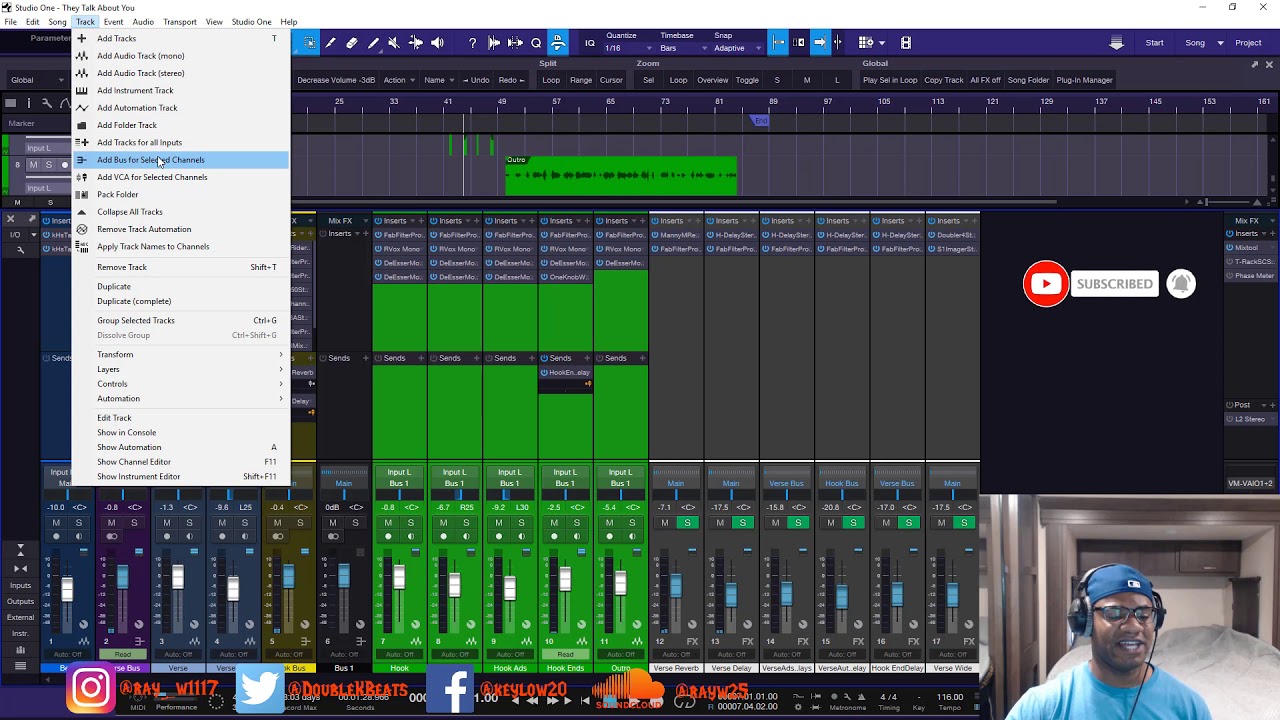
Task: Choose Add VCA for Selected Channels
Action: coord(181,177)
